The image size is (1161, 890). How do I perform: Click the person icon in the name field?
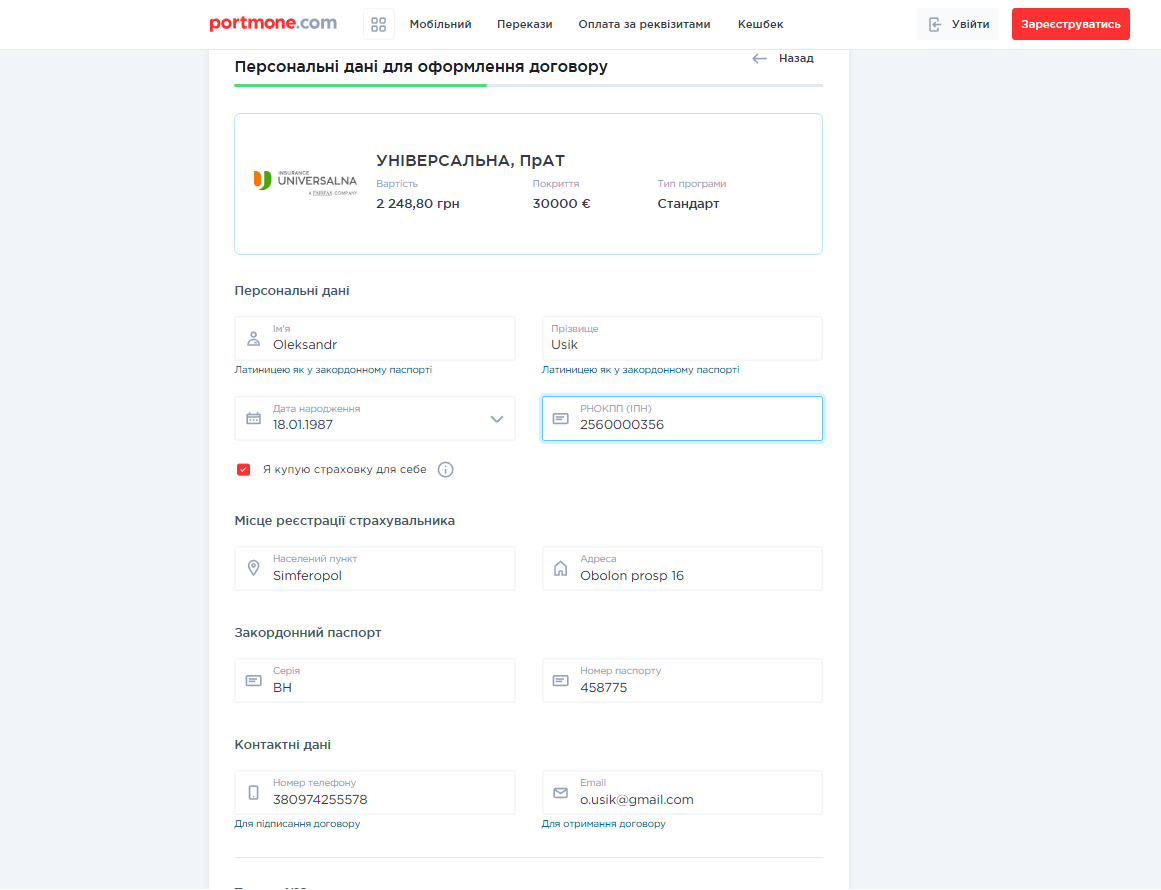254,339
